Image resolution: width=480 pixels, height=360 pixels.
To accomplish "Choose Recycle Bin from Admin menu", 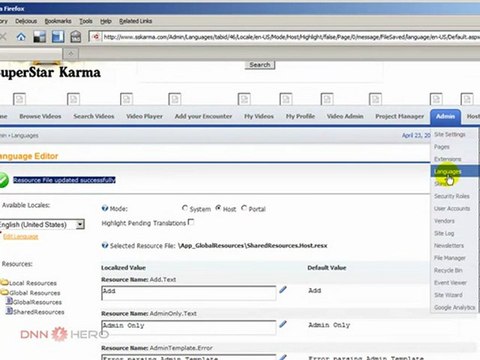I will [x=448, y=270].
